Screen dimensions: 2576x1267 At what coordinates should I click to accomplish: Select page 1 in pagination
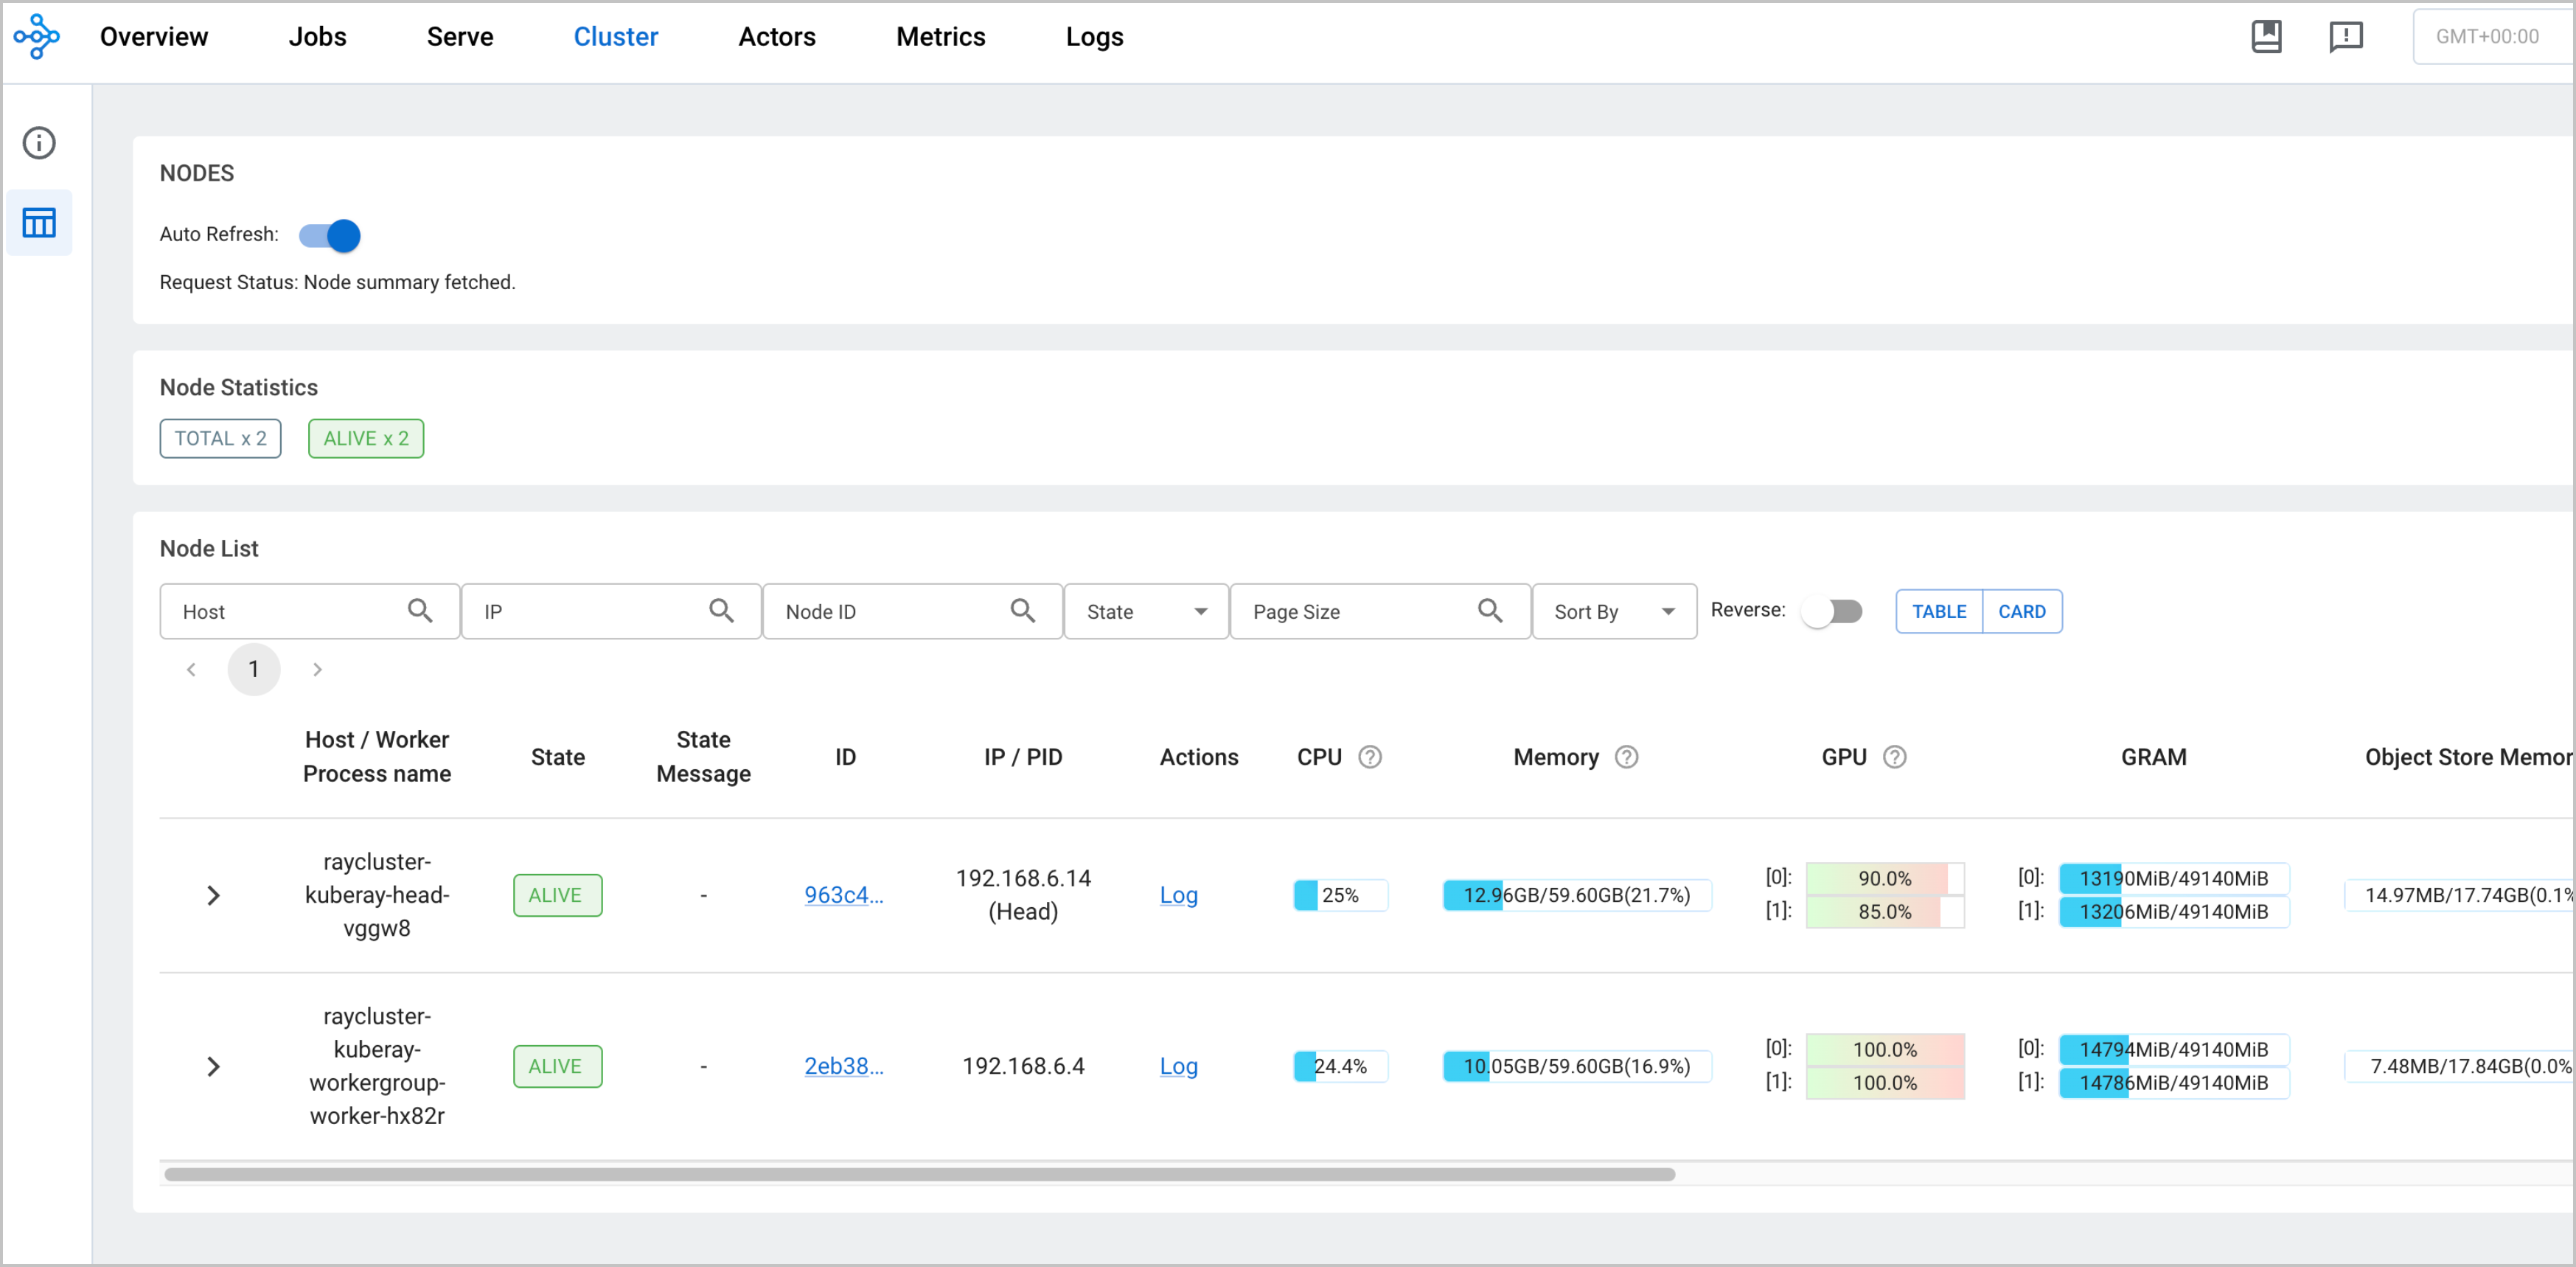(x=253, y=669)
